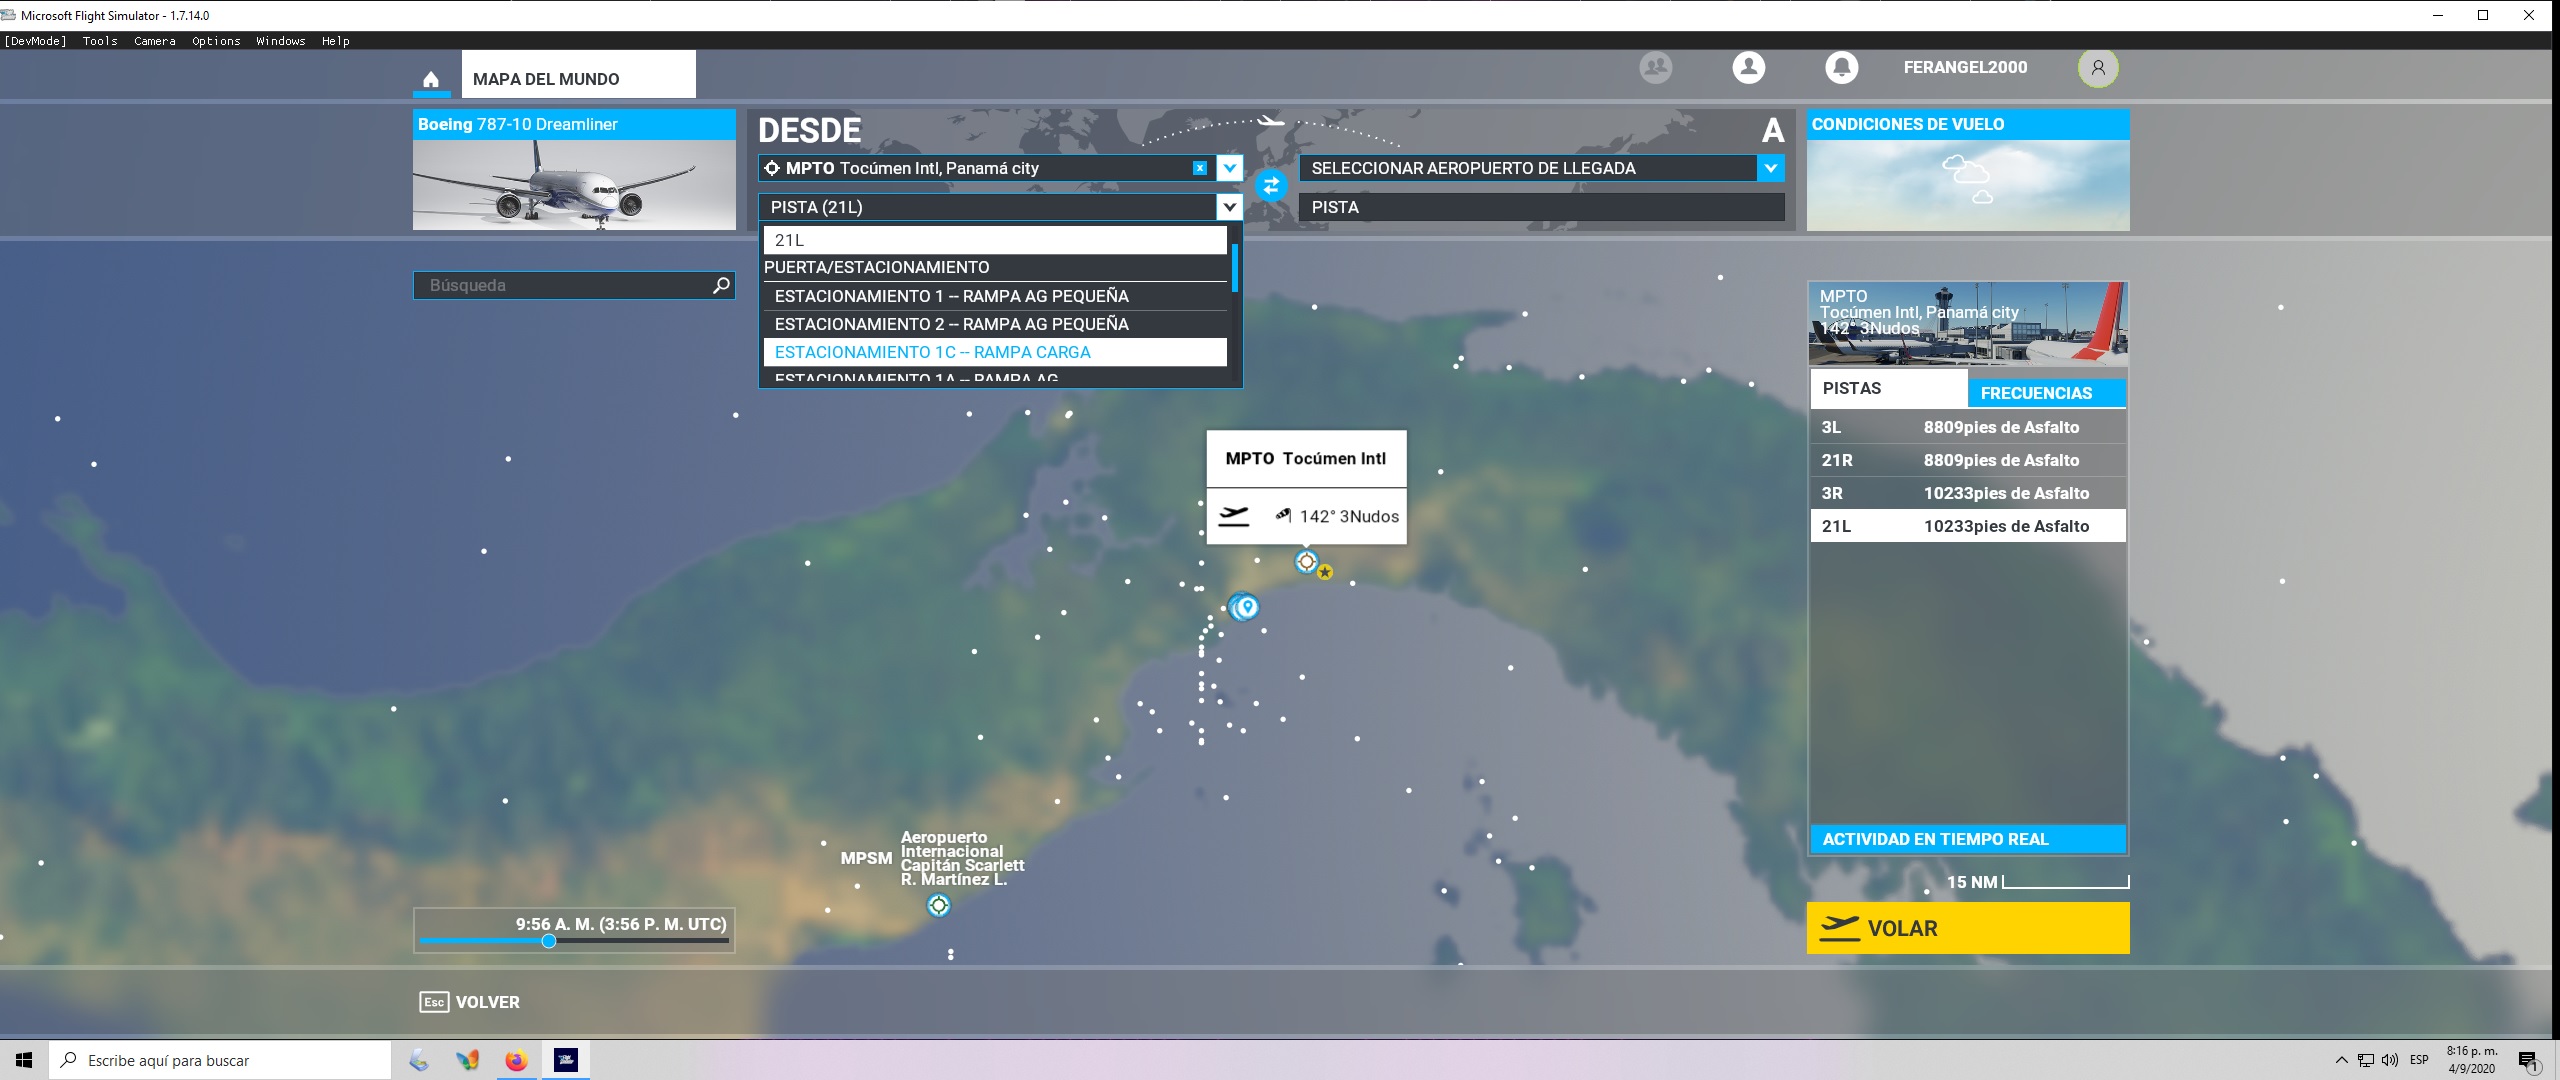Click the Windows taskbar search box
Screen dimensions: 2560x1080
(x=220, y=1060)
